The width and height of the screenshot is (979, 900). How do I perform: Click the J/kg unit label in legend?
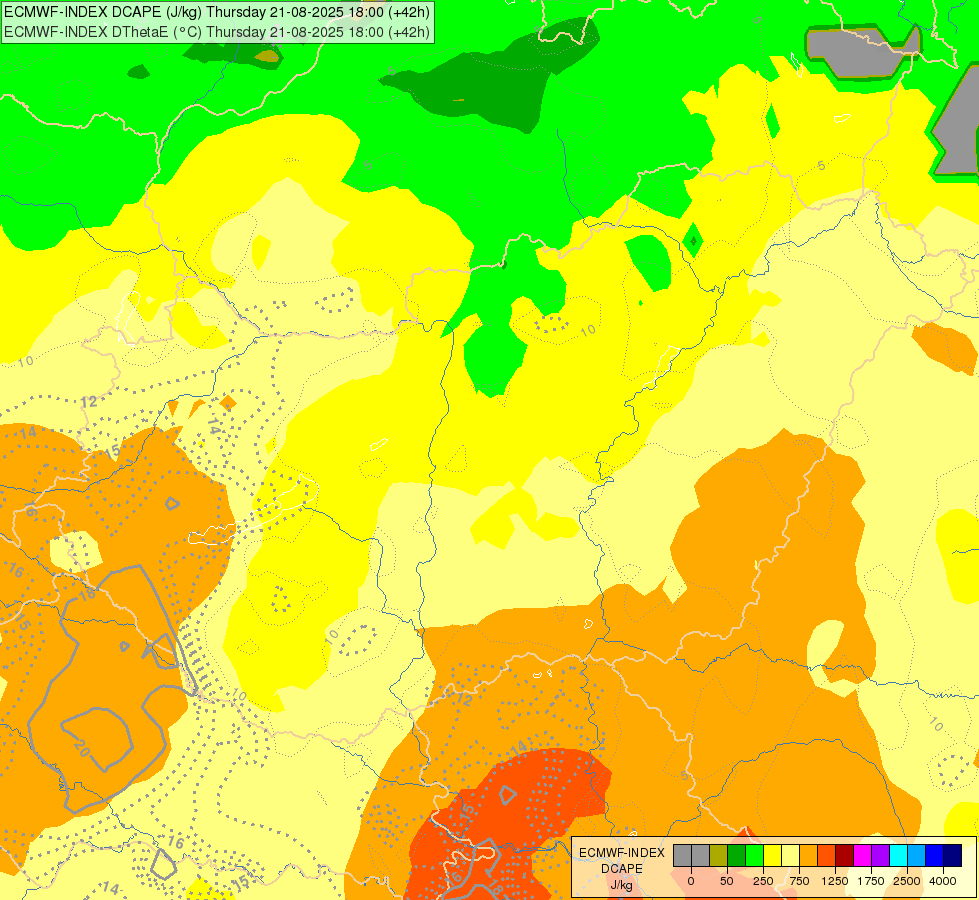[622, 885]
